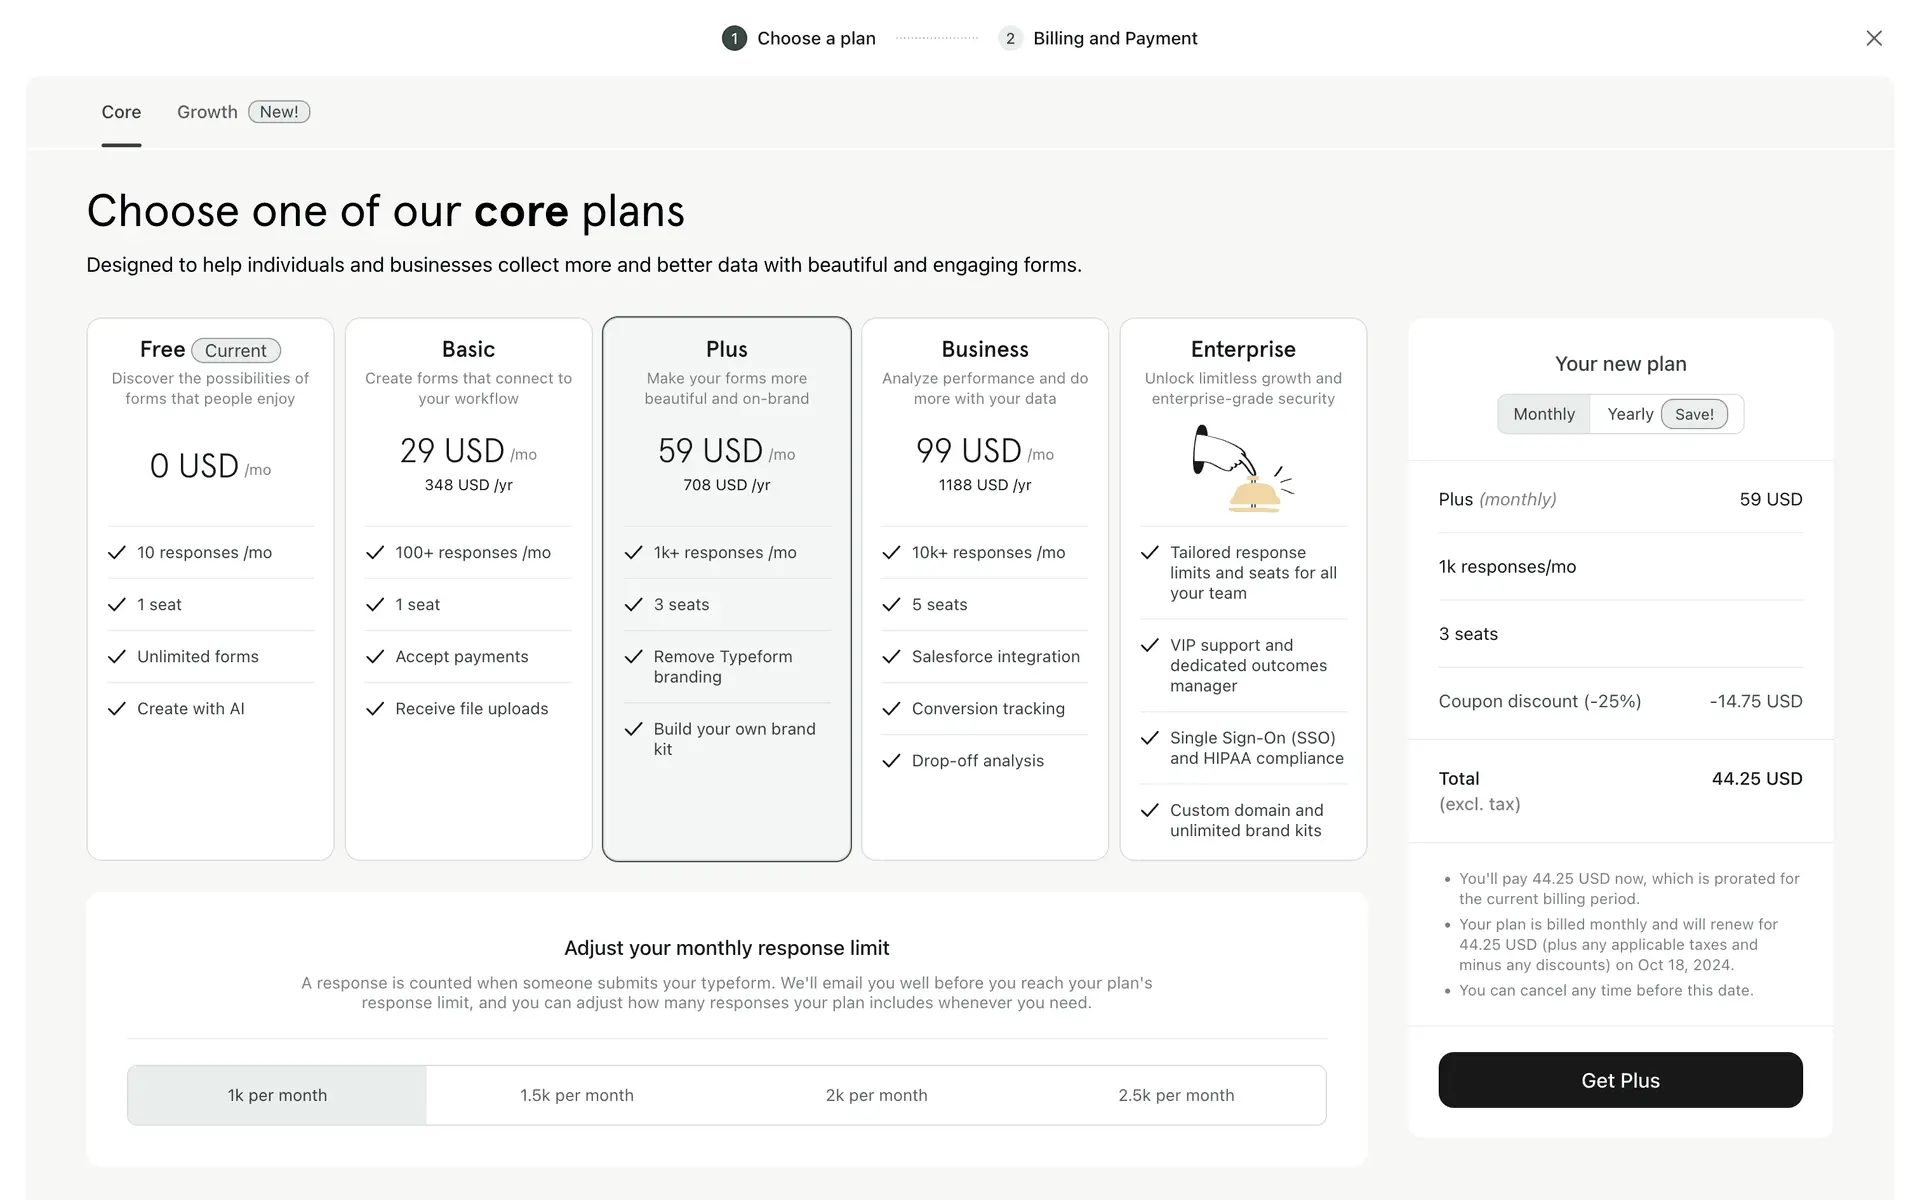Viewport: 1920px width, 1200px height.
Task: Switch billing to Monthly
Action: tap(1543, 414)
